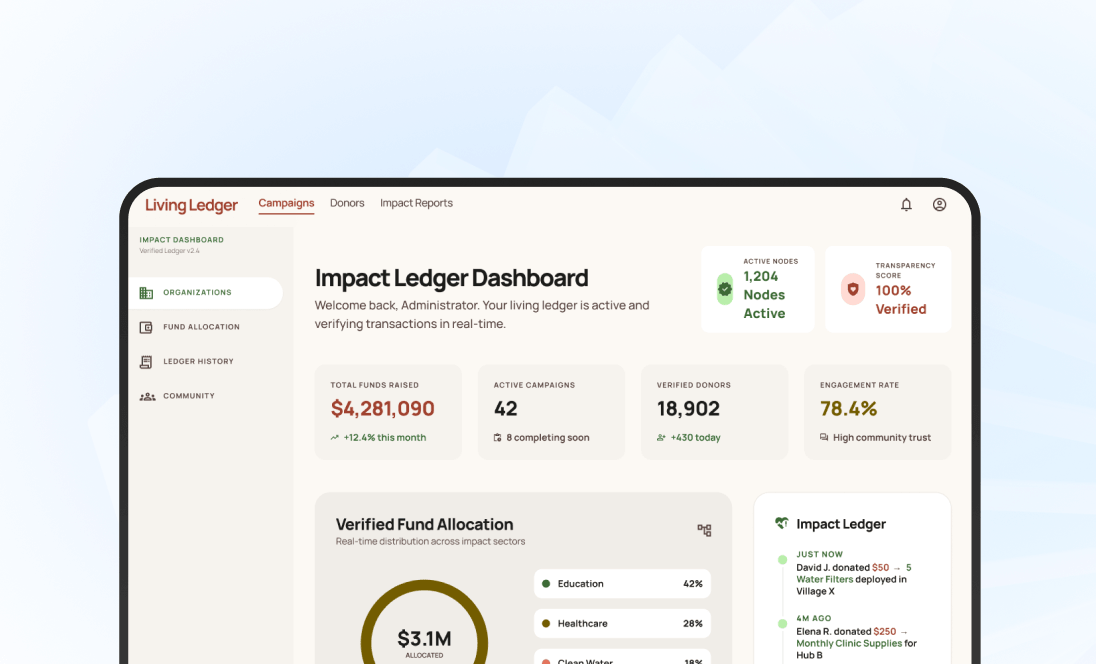Click the $3.1M allocated donut chart
This screenshot has height=664, width=1096.
pos(425,638)
